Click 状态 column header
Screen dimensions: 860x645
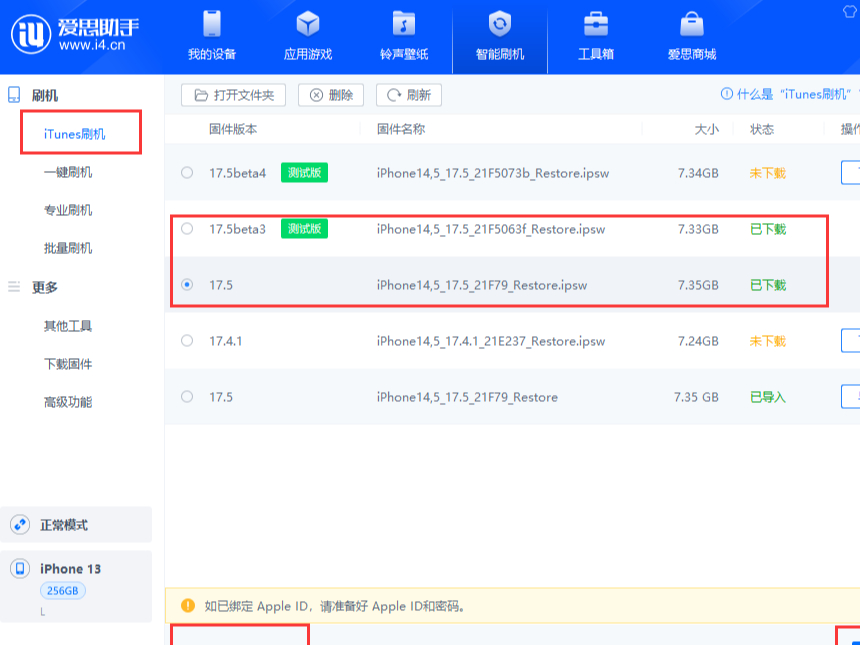coord(762,129)
